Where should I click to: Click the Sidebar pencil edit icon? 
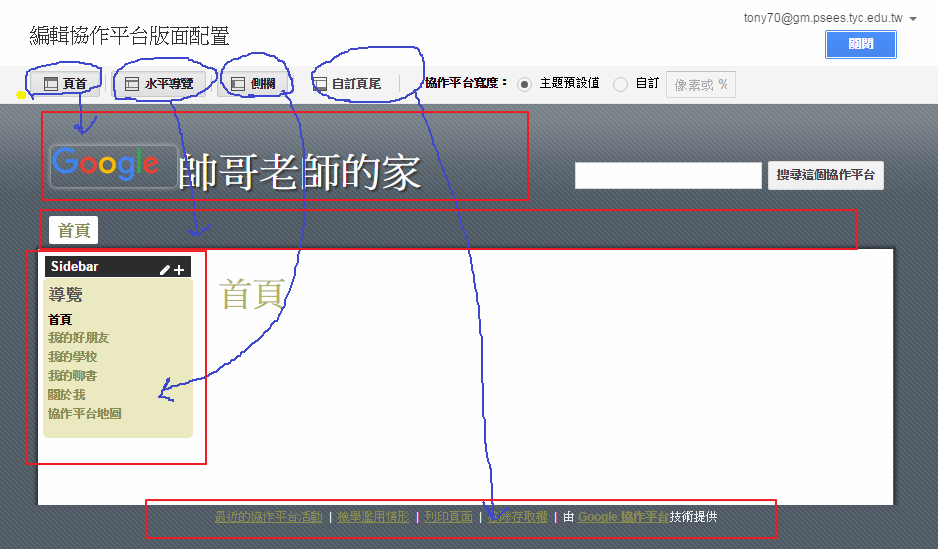point(165,269)
